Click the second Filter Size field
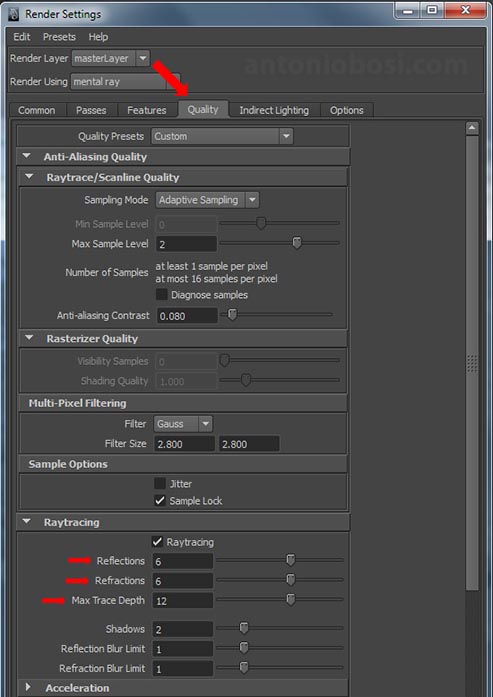Viewport: 493px width, 697px height. click(249, 444)
